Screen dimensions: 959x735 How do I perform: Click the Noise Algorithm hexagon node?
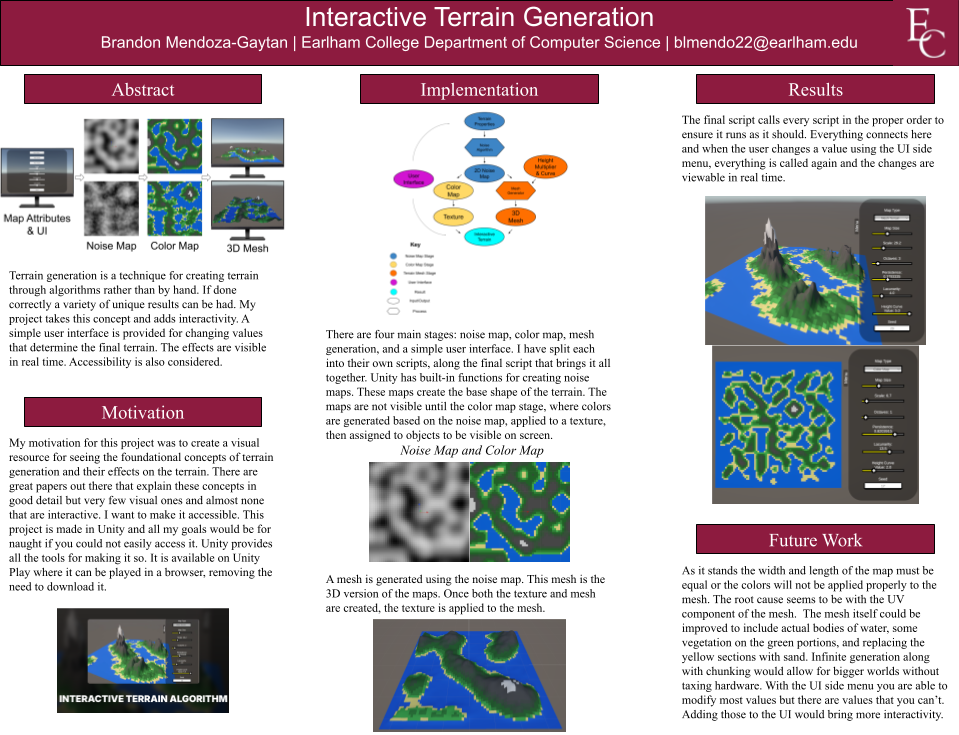tap(484, 146)
